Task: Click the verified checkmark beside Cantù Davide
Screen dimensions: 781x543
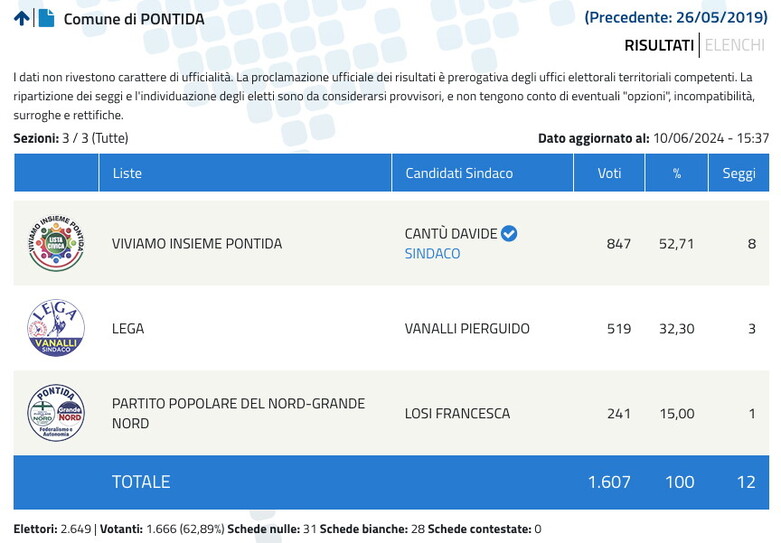Action: pyautogui.click(x=509, y=233)
